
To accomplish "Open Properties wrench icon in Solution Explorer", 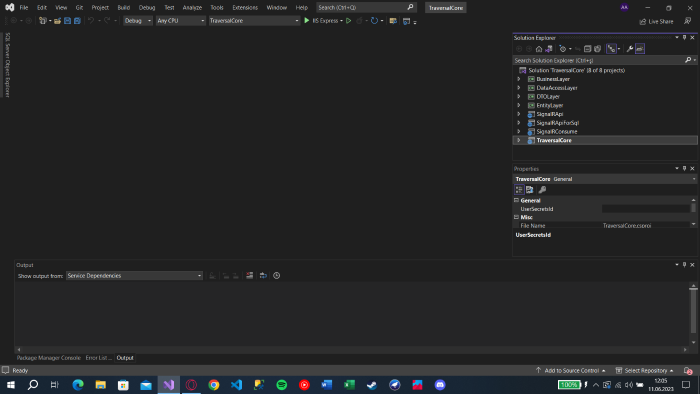I will 629,49.
